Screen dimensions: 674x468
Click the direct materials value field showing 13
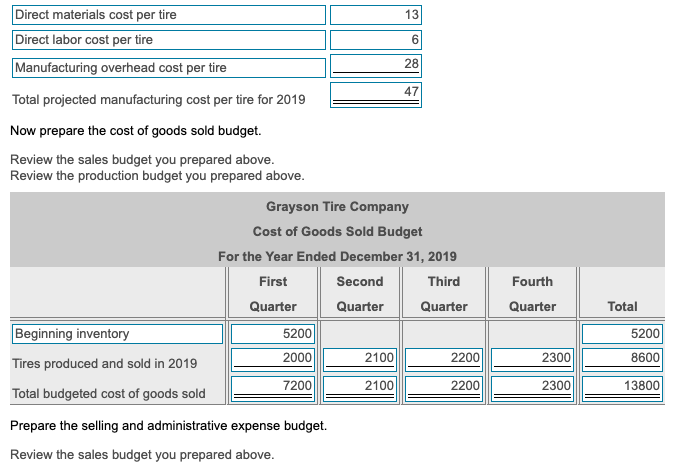coord(376,15)
